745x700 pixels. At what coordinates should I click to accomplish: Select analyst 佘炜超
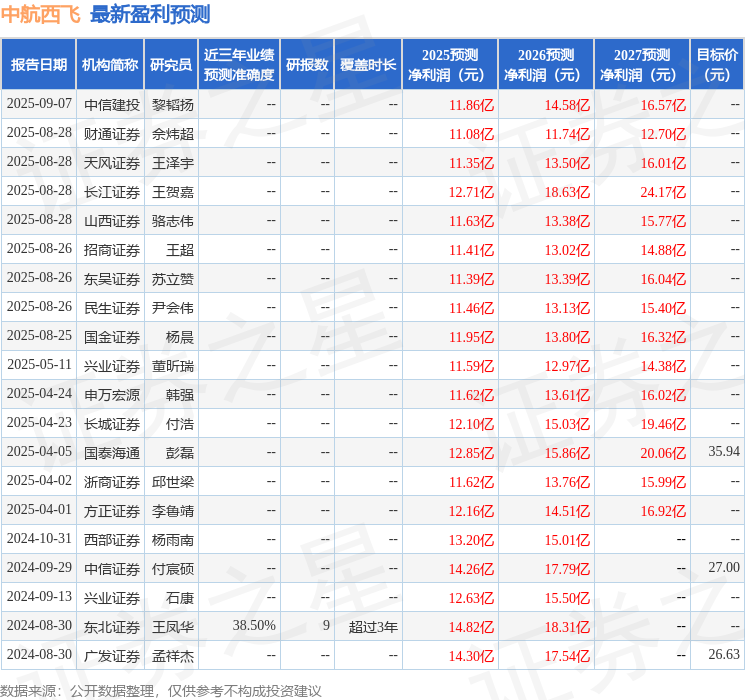(x=173, y=134)
